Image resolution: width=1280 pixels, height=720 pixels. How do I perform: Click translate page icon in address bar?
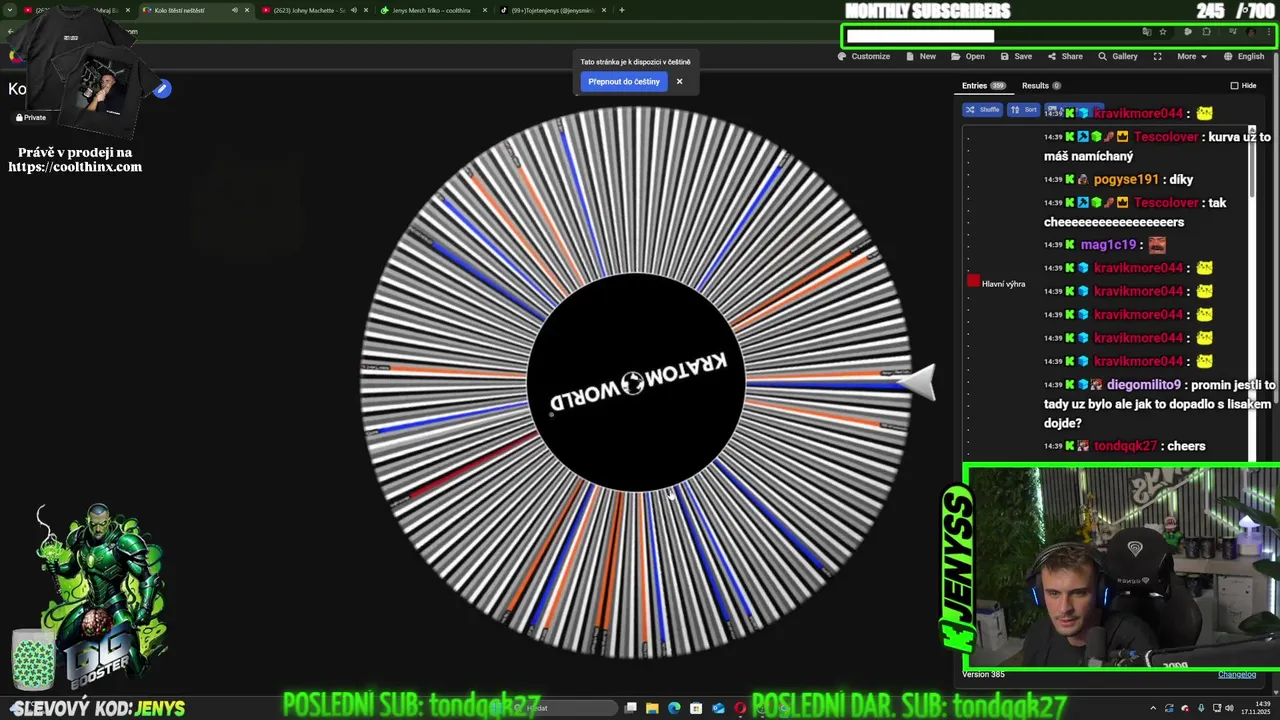[1147, 32]
